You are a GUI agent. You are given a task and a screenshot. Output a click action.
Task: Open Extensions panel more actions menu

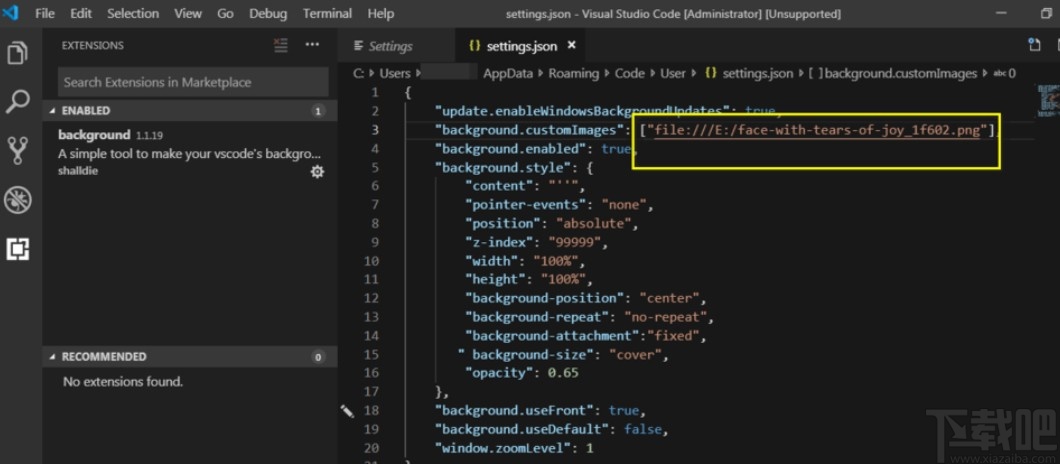point(312,45)
